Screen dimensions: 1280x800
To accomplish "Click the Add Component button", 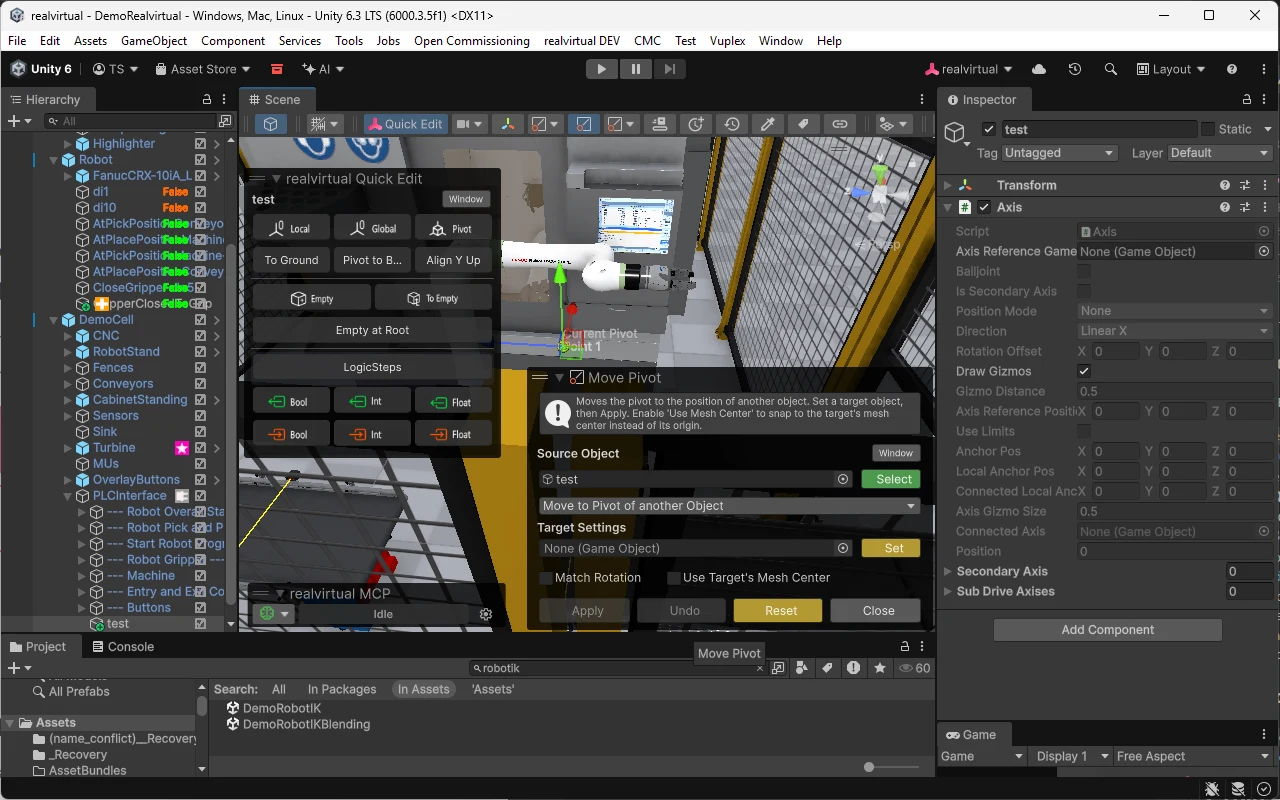I will [1107, 630].
